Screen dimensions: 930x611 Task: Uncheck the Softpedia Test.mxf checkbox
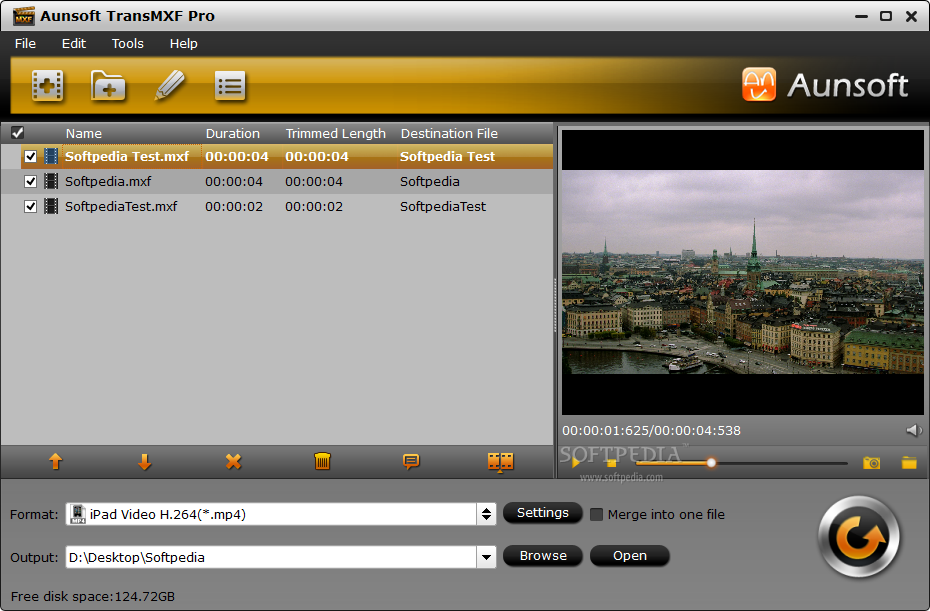[x=30, y=157]
